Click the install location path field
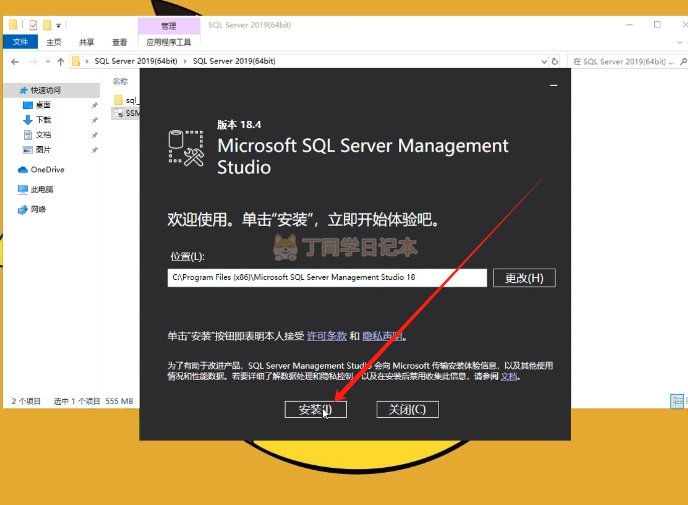Image resolution: width=688 pixels, height=505 pixels. (327, 278)
